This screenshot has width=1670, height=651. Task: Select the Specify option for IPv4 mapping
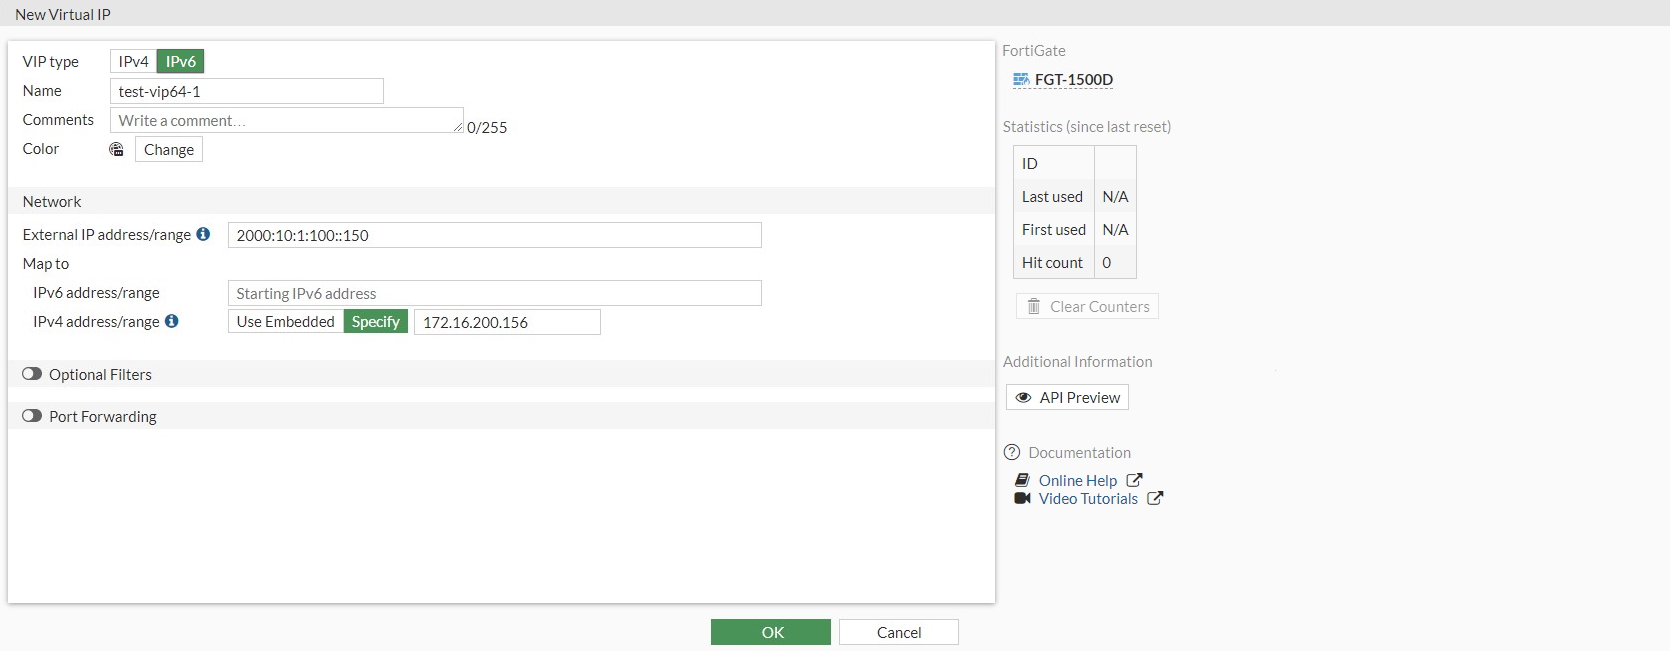pos(376,321)
